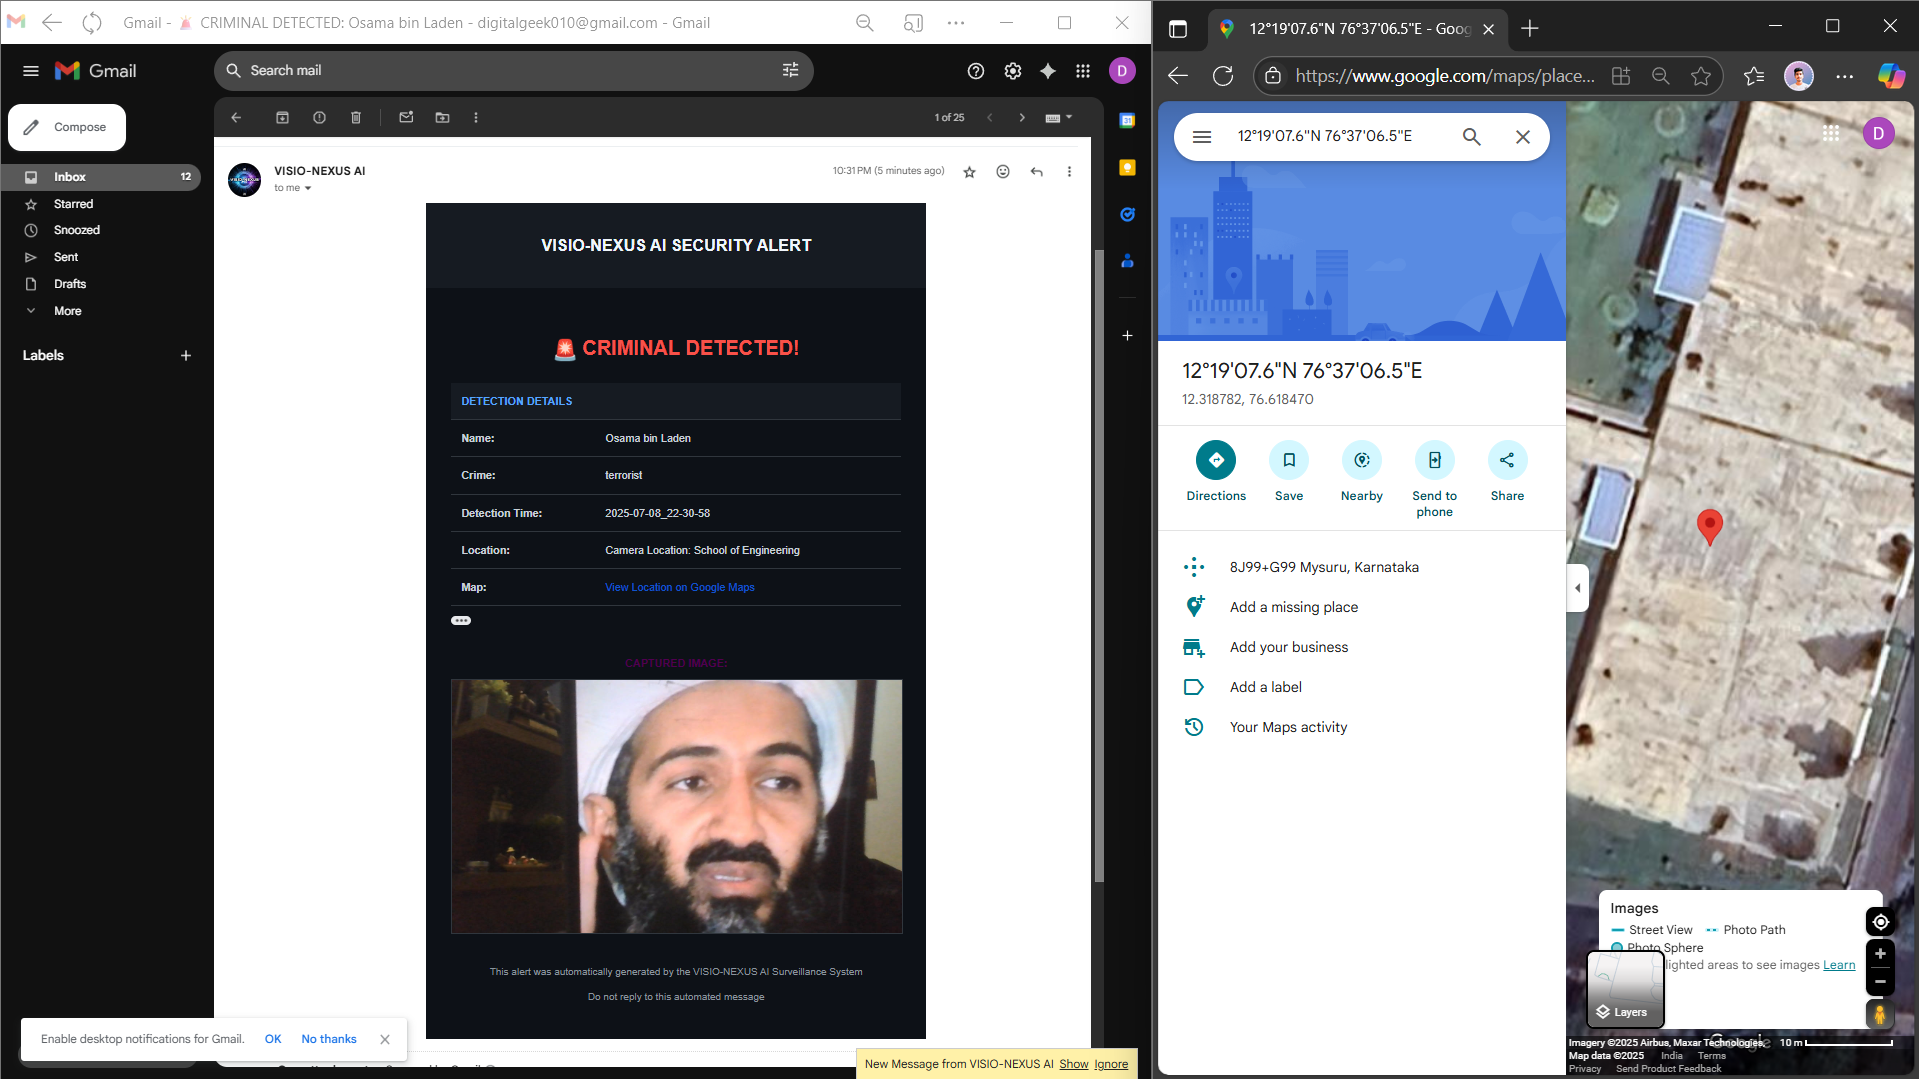Open Edge tab actions menu

(x=1178, y=29)
